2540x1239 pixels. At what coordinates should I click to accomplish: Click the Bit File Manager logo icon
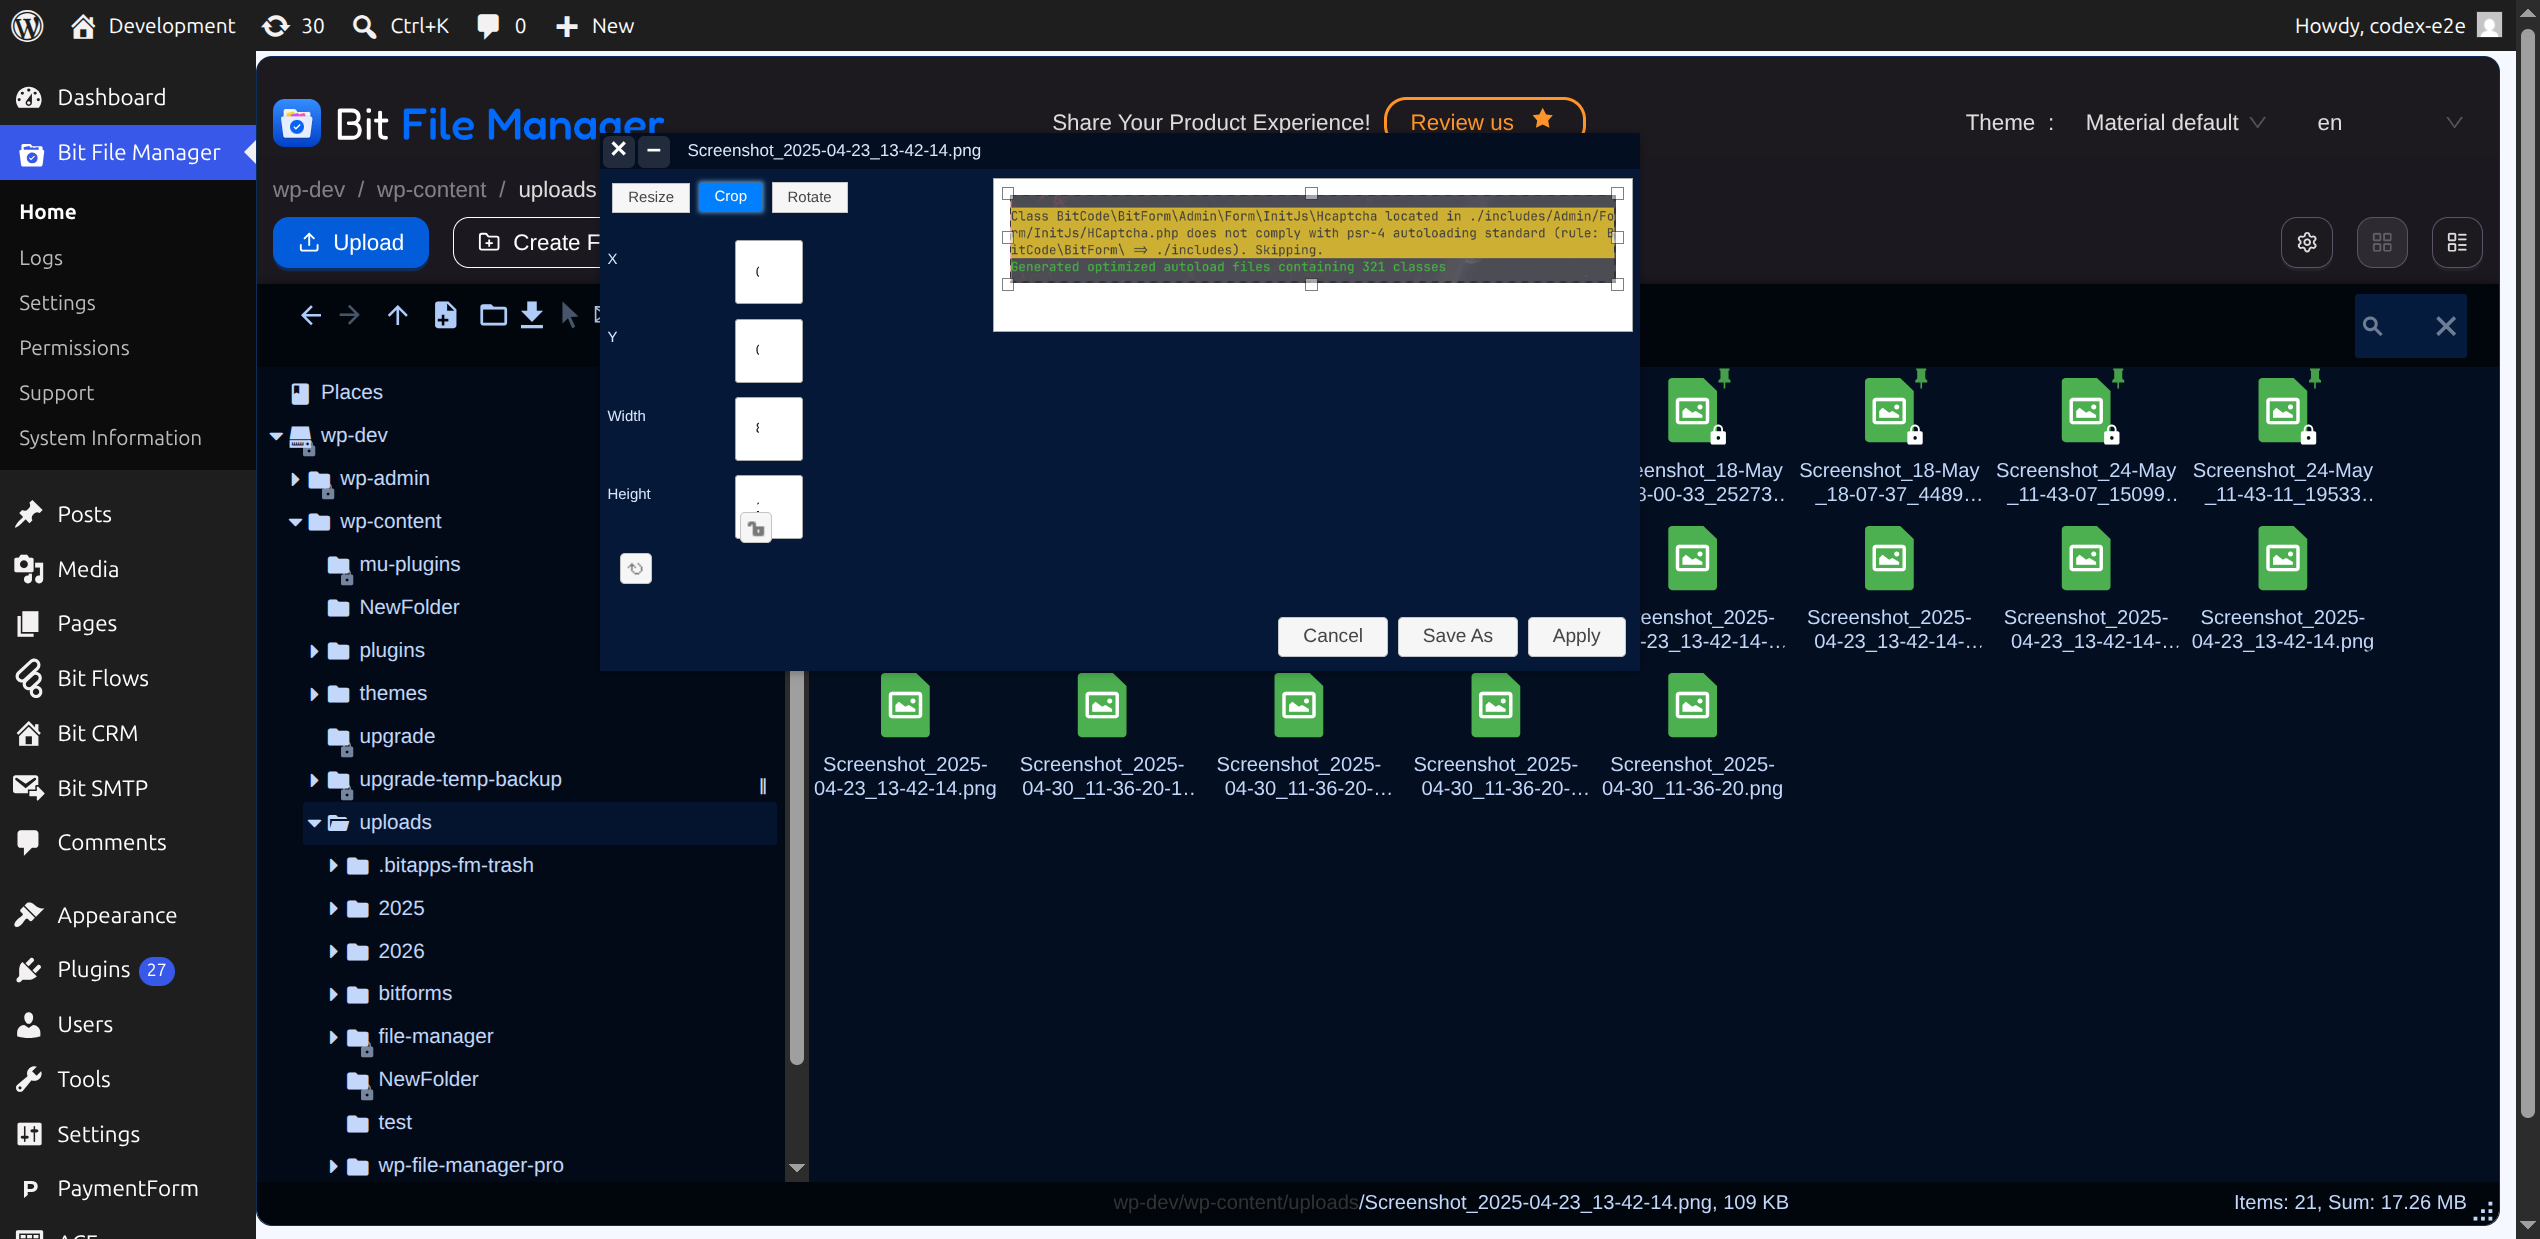click(297, 124)
